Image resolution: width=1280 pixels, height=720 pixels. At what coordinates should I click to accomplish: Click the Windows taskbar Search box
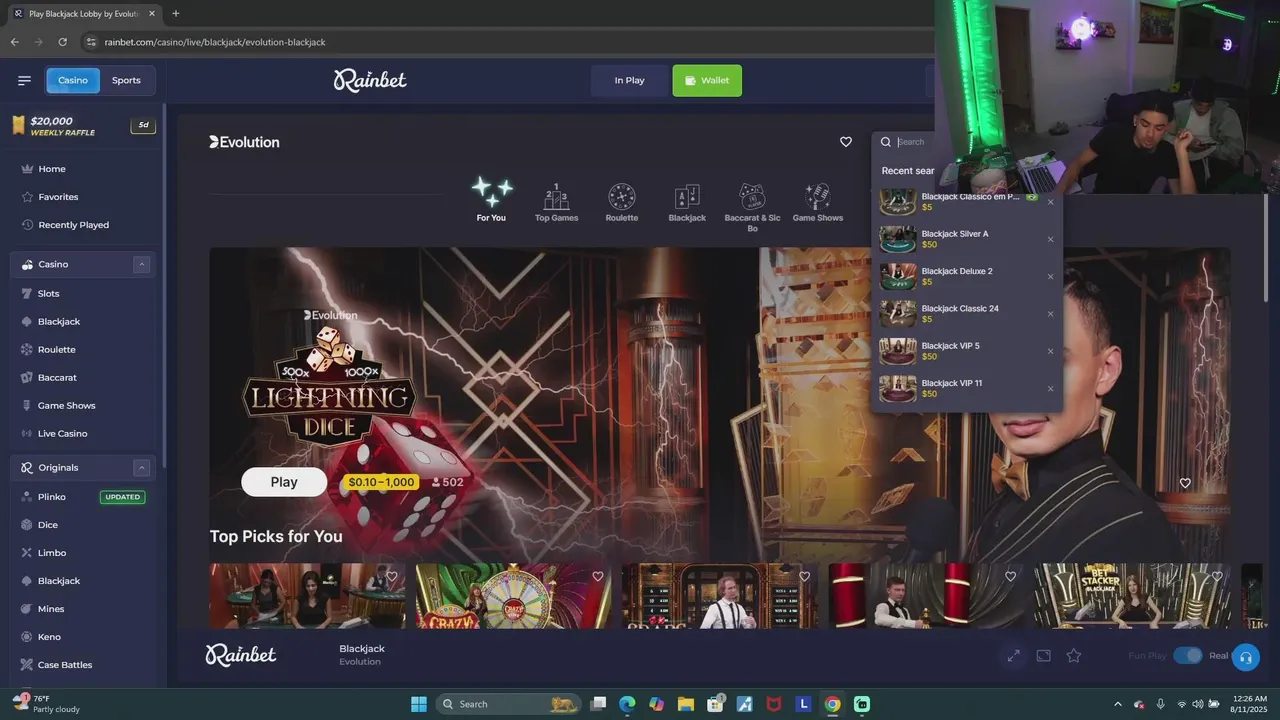(x=511, y=704)
